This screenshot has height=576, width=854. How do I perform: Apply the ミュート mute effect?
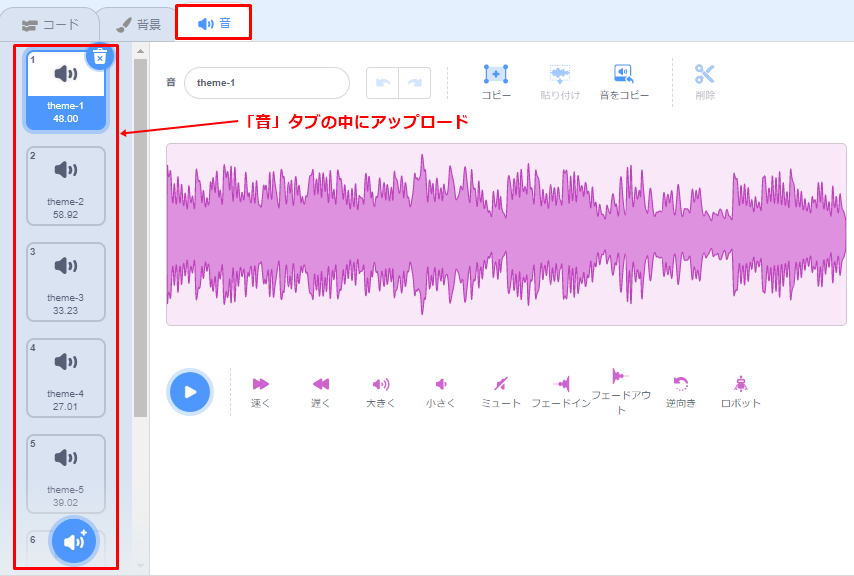tap(501, 392)
